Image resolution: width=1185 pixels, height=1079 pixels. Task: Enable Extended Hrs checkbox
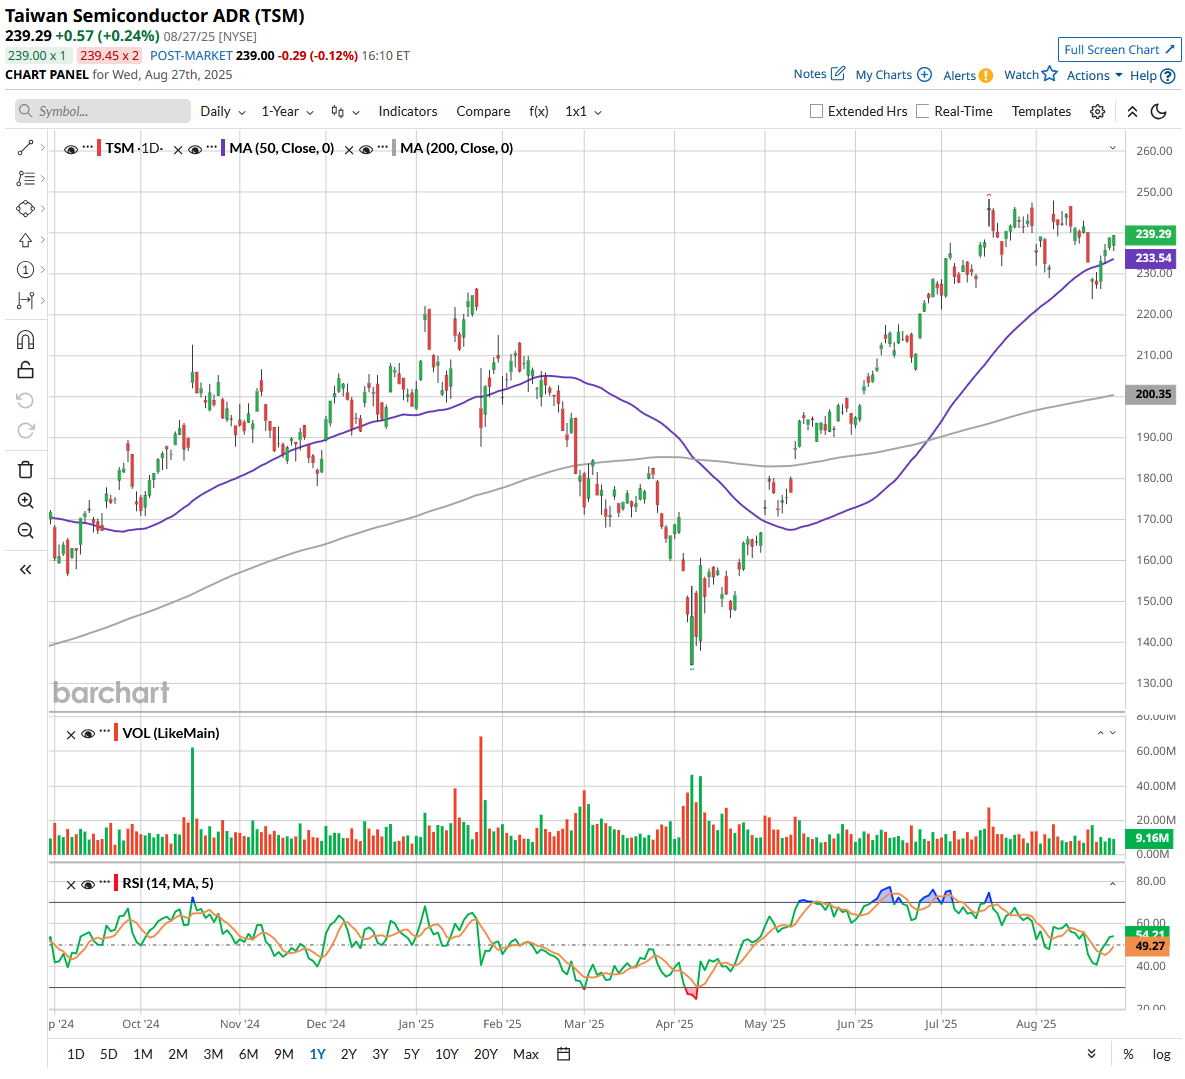pos(816,111)
